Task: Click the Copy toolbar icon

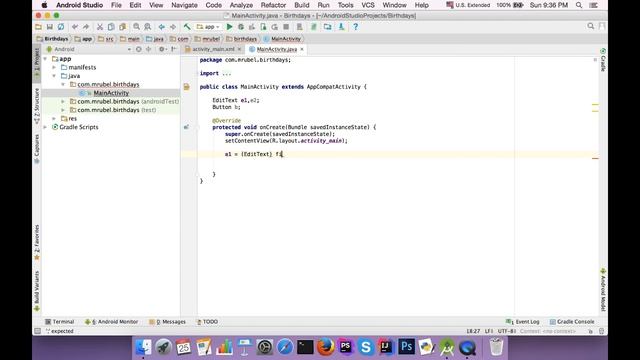Action: click(x=111, y=27)
